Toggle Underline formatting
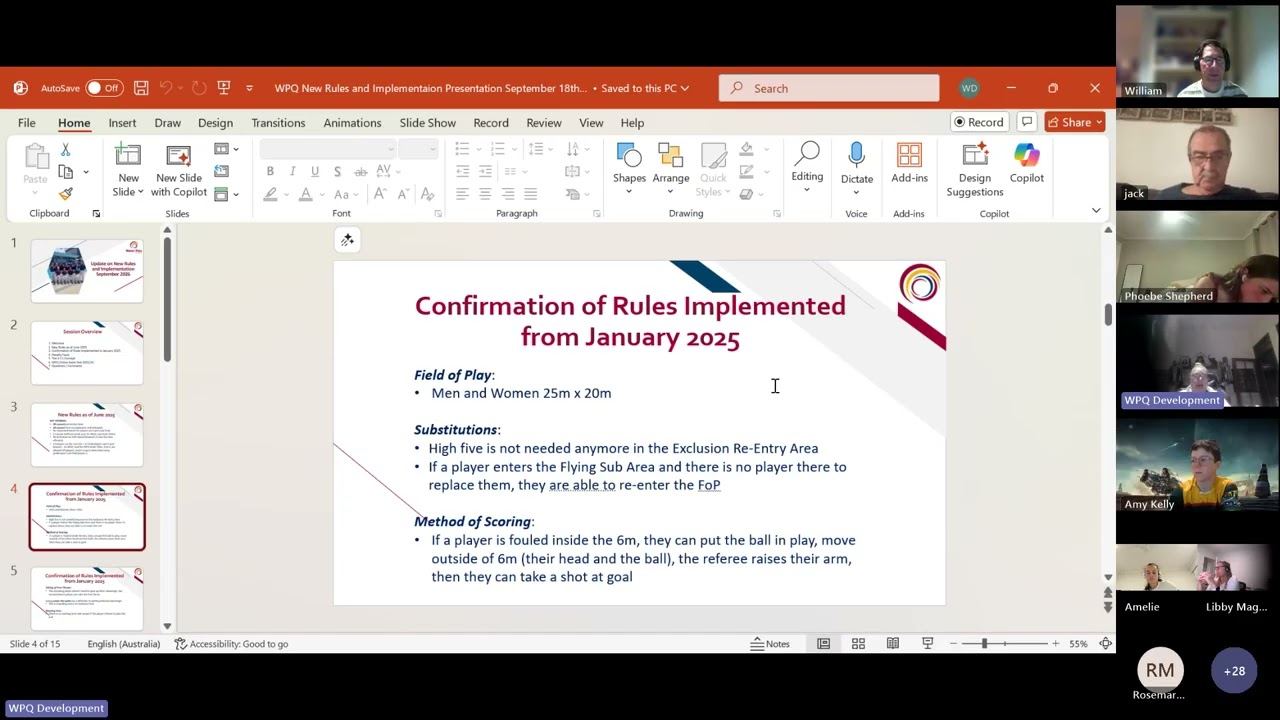This screenshot has width=1280, height=720. 315,171
